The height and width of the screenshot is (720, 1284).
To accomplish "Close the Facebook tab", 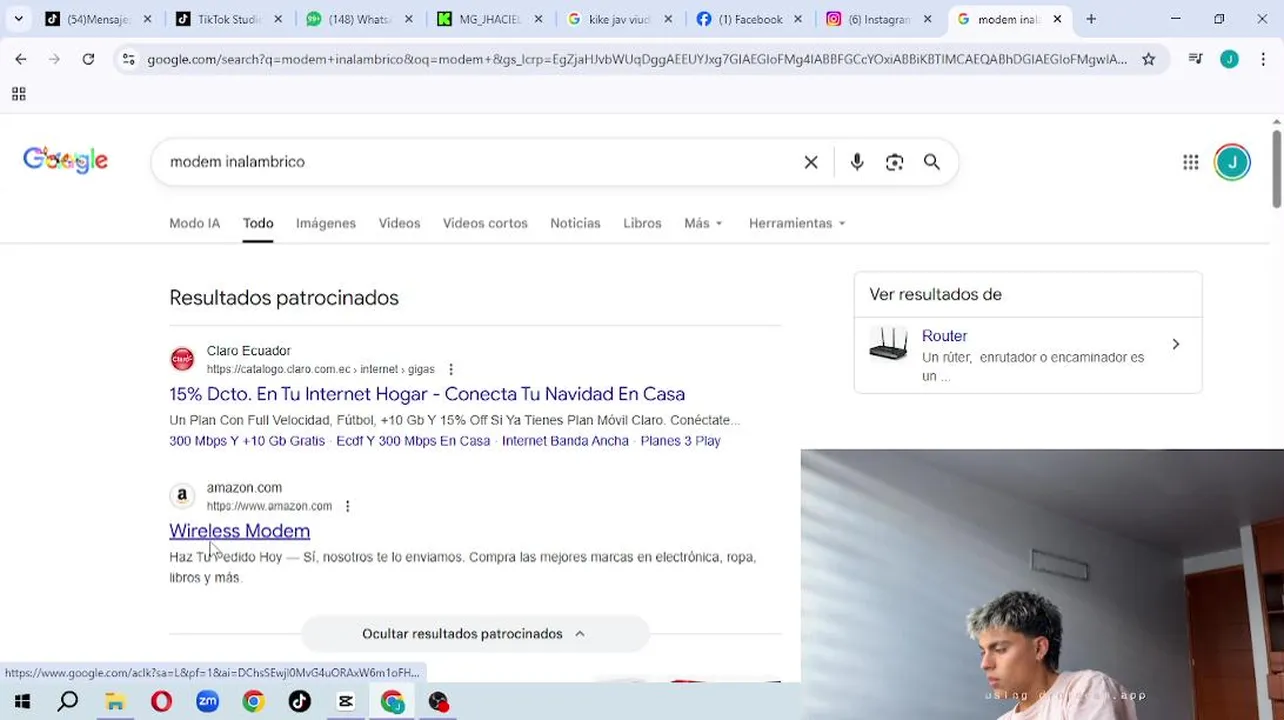I will (x=797, y=19).
